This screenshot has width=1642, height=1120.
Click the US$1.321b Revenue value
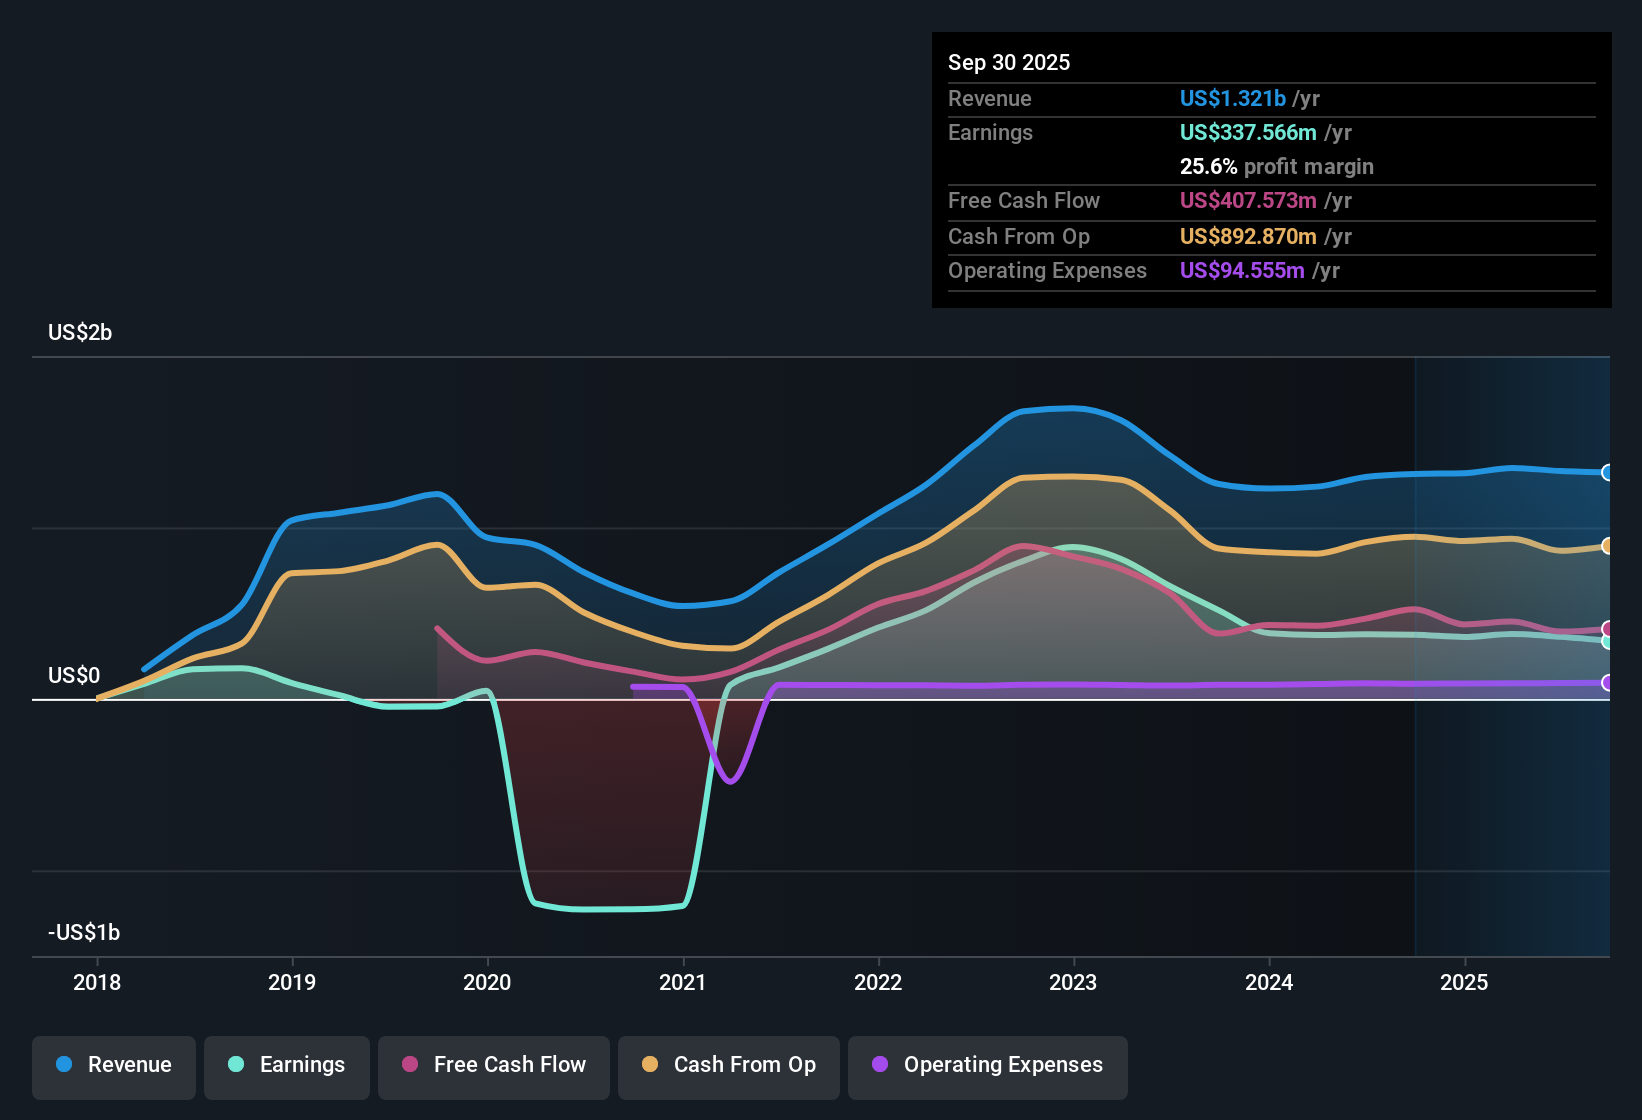(x=1232, y=98)
